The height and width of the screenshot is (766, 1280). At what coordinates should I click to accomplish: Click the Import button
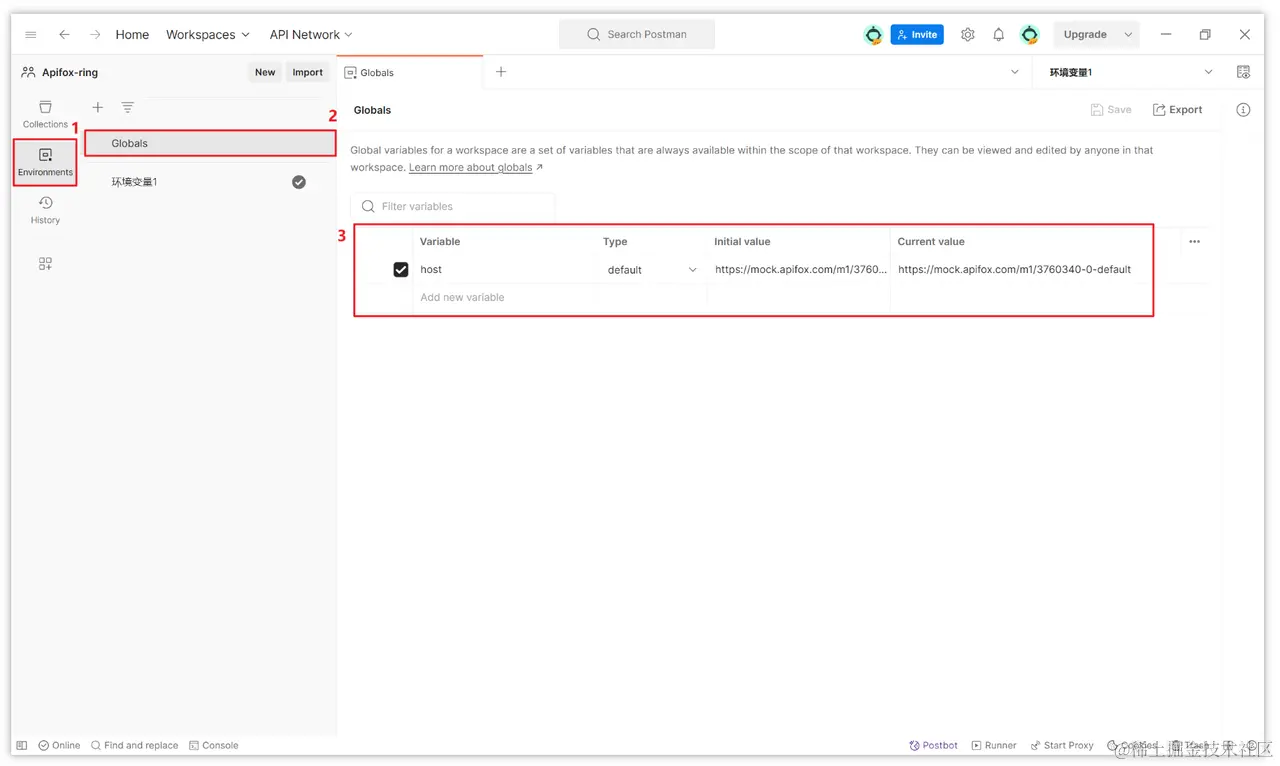307,72
